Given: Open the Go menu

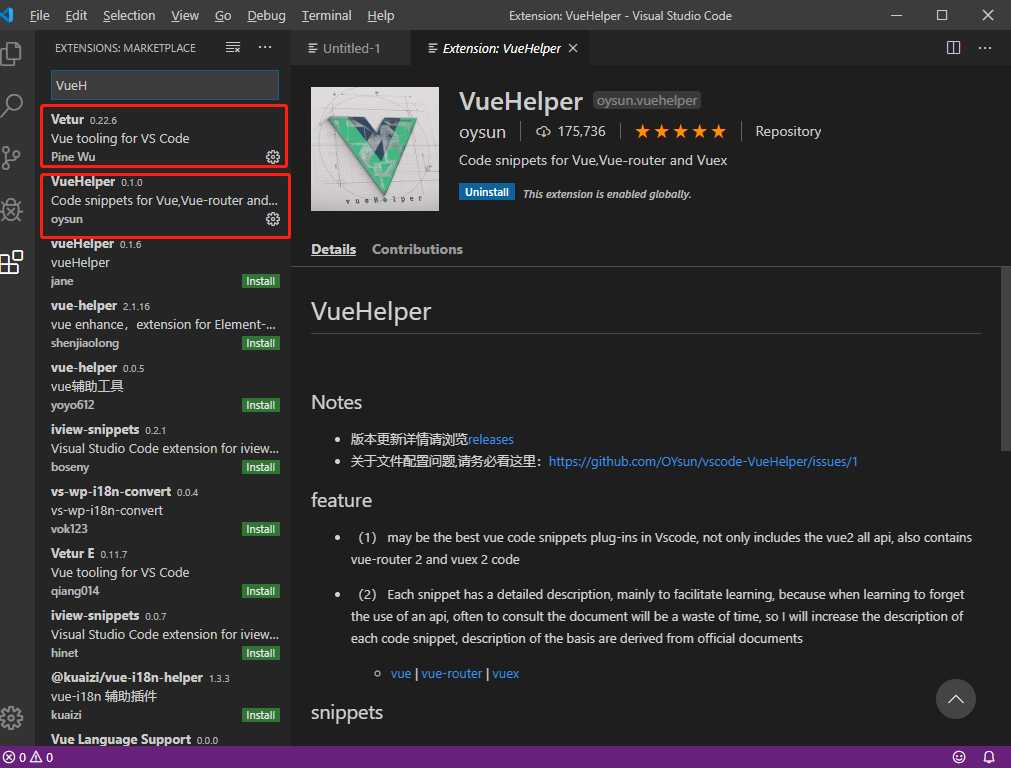Looking at the screenshot, I should (x=222, y=15).
